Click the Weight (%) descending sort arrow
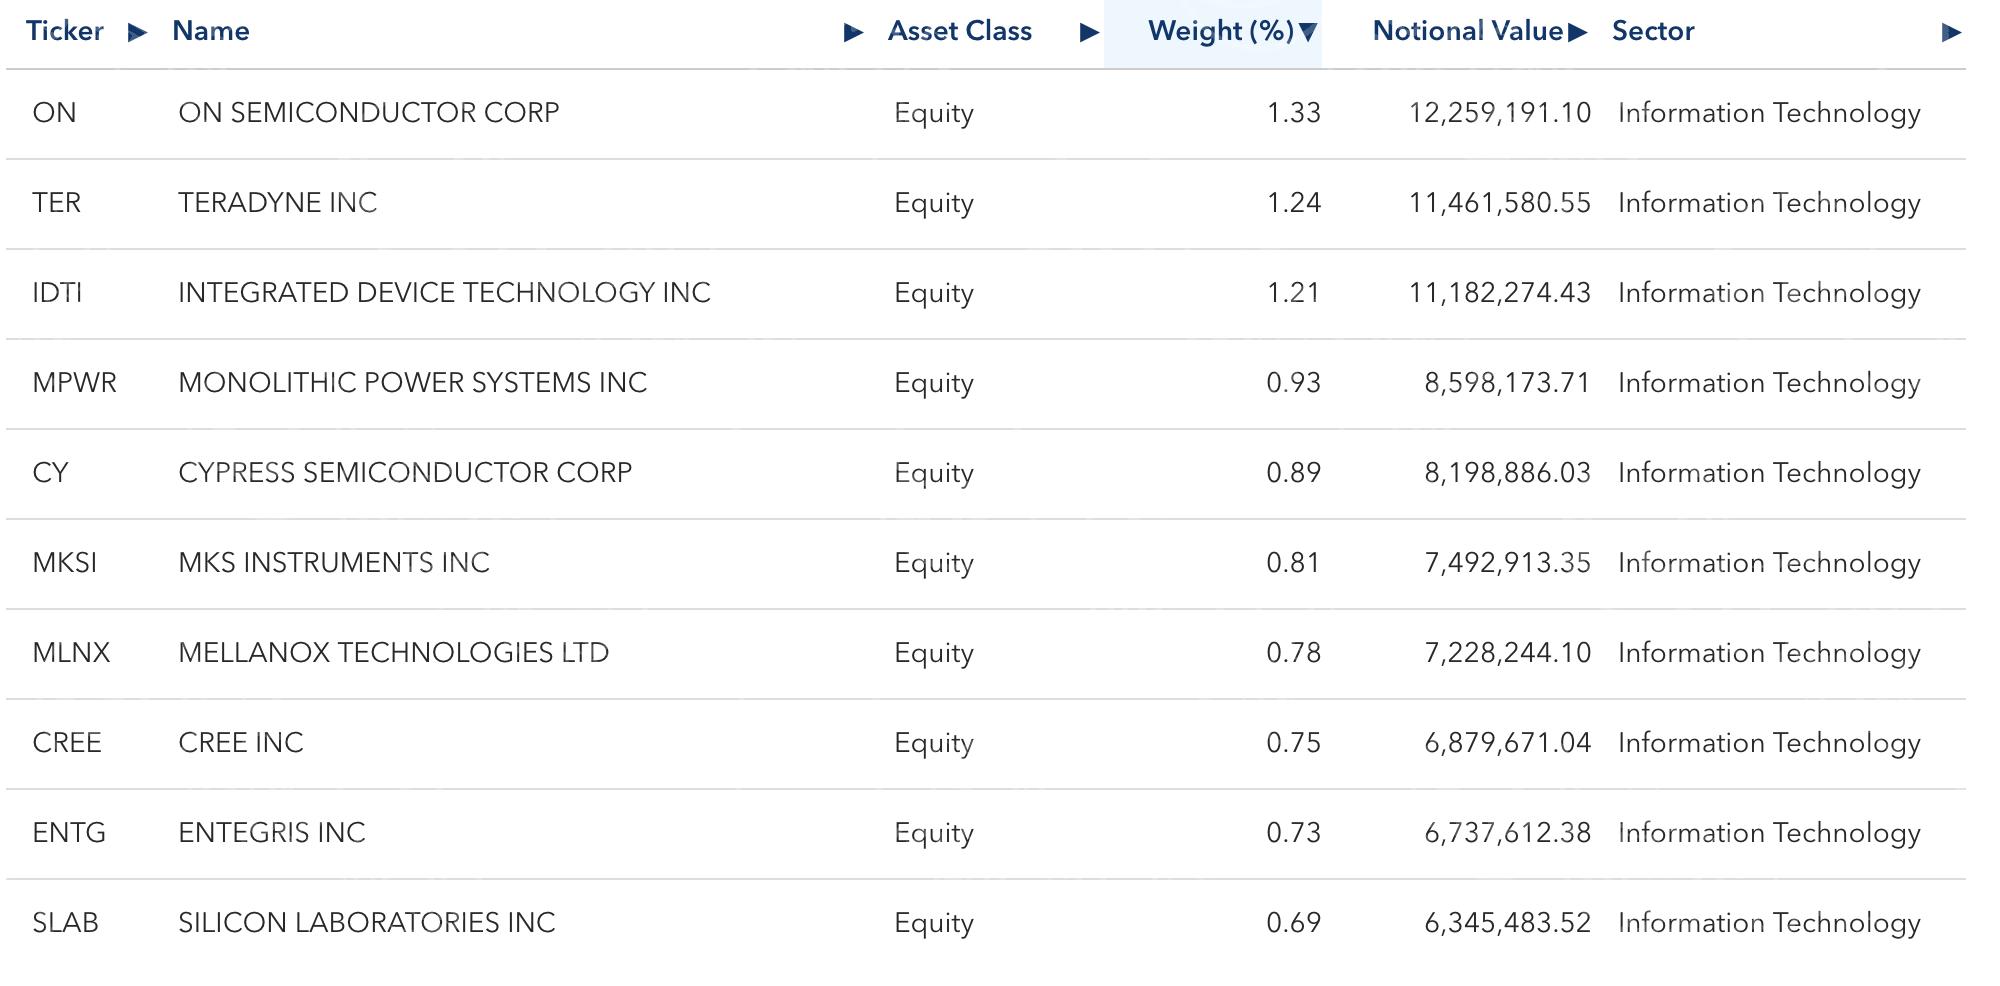Image resolution: width=2000 pixels, height=986 pixels. (x=1307, y=33)
